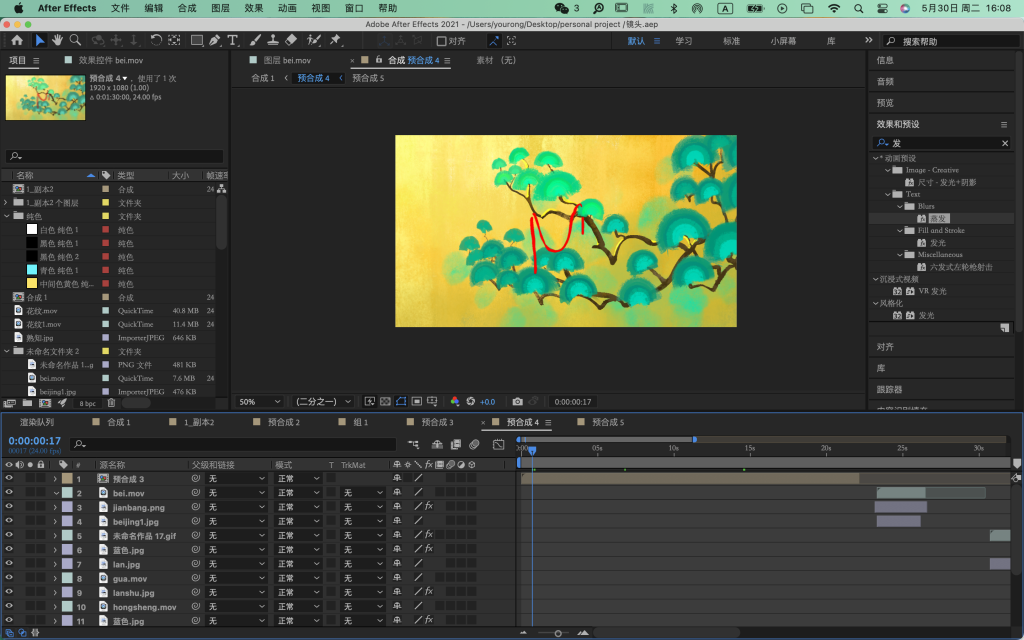The image size is (1024, 640).
Task: Click the reset exposure icon
Action: click(x=470, y=402)
